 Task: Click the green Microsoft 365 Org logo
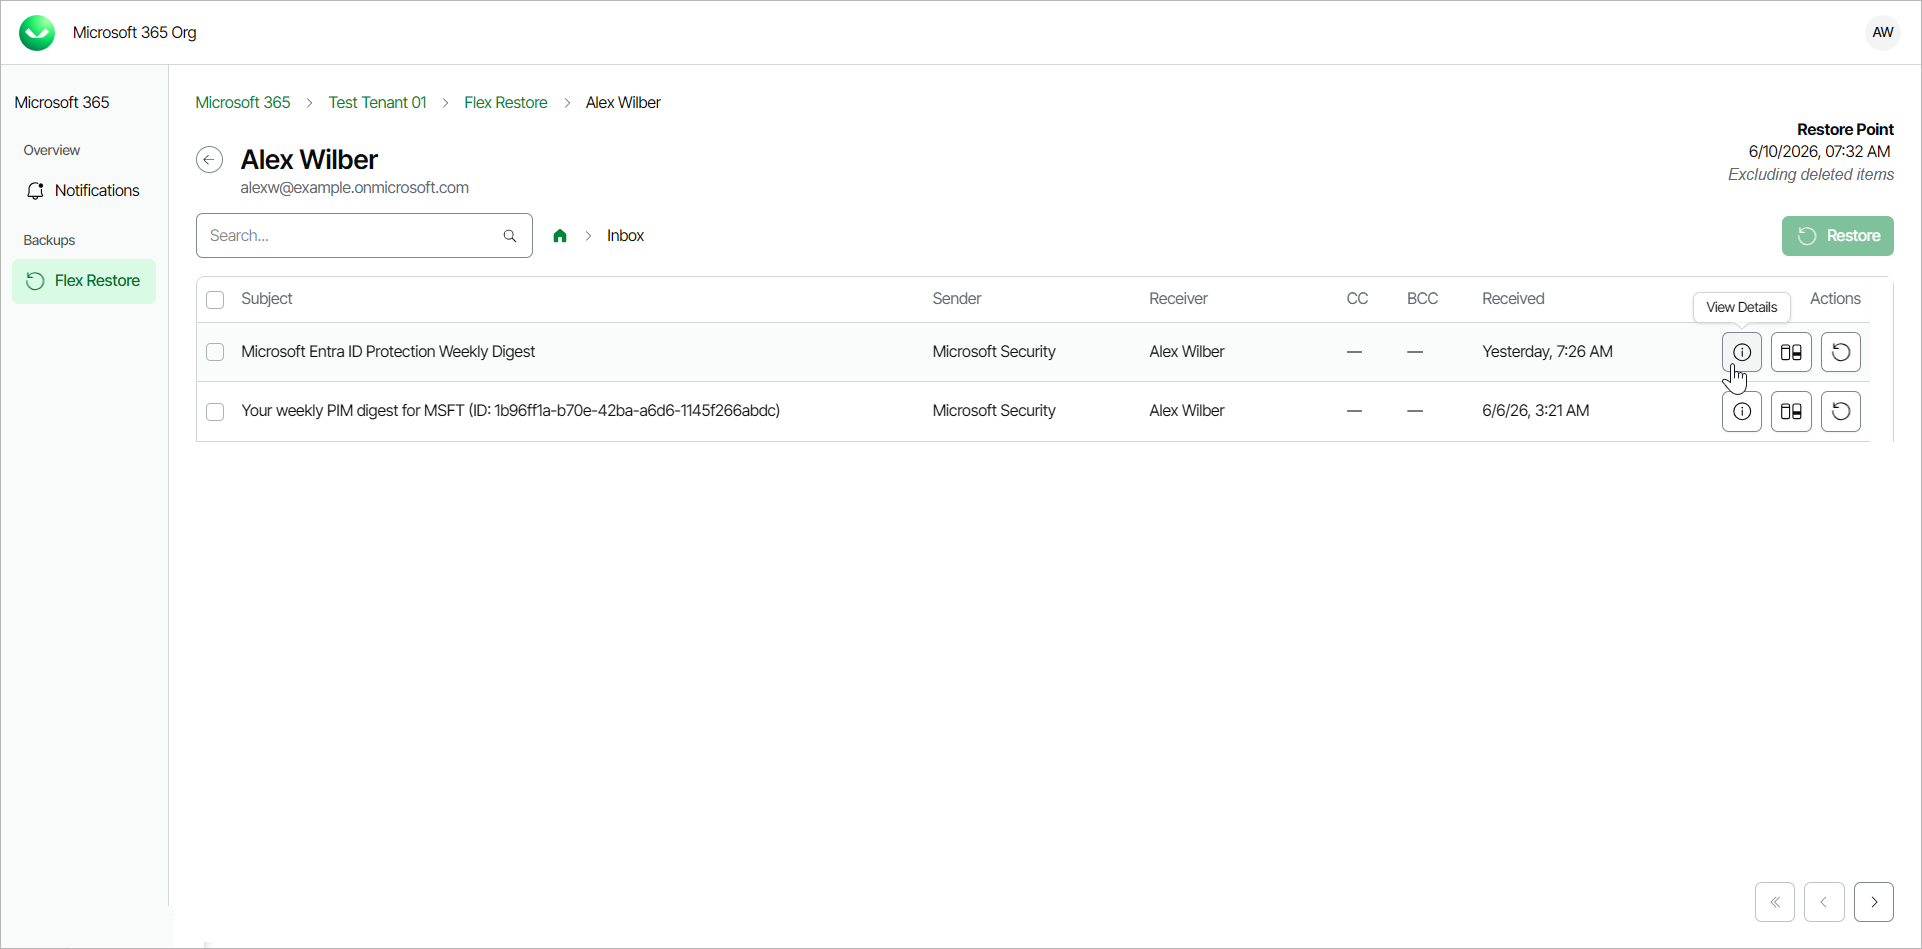pyautogui.click(x=38, y=33)
